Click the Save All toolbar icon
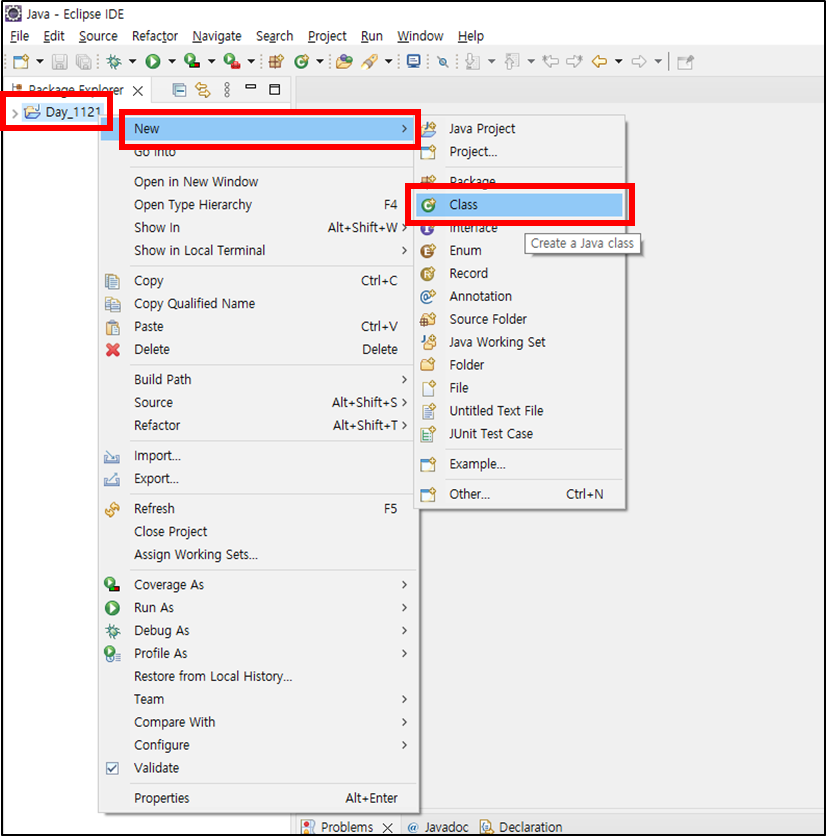The width and height of the screenshot is (826, 836). pos(84,62)
